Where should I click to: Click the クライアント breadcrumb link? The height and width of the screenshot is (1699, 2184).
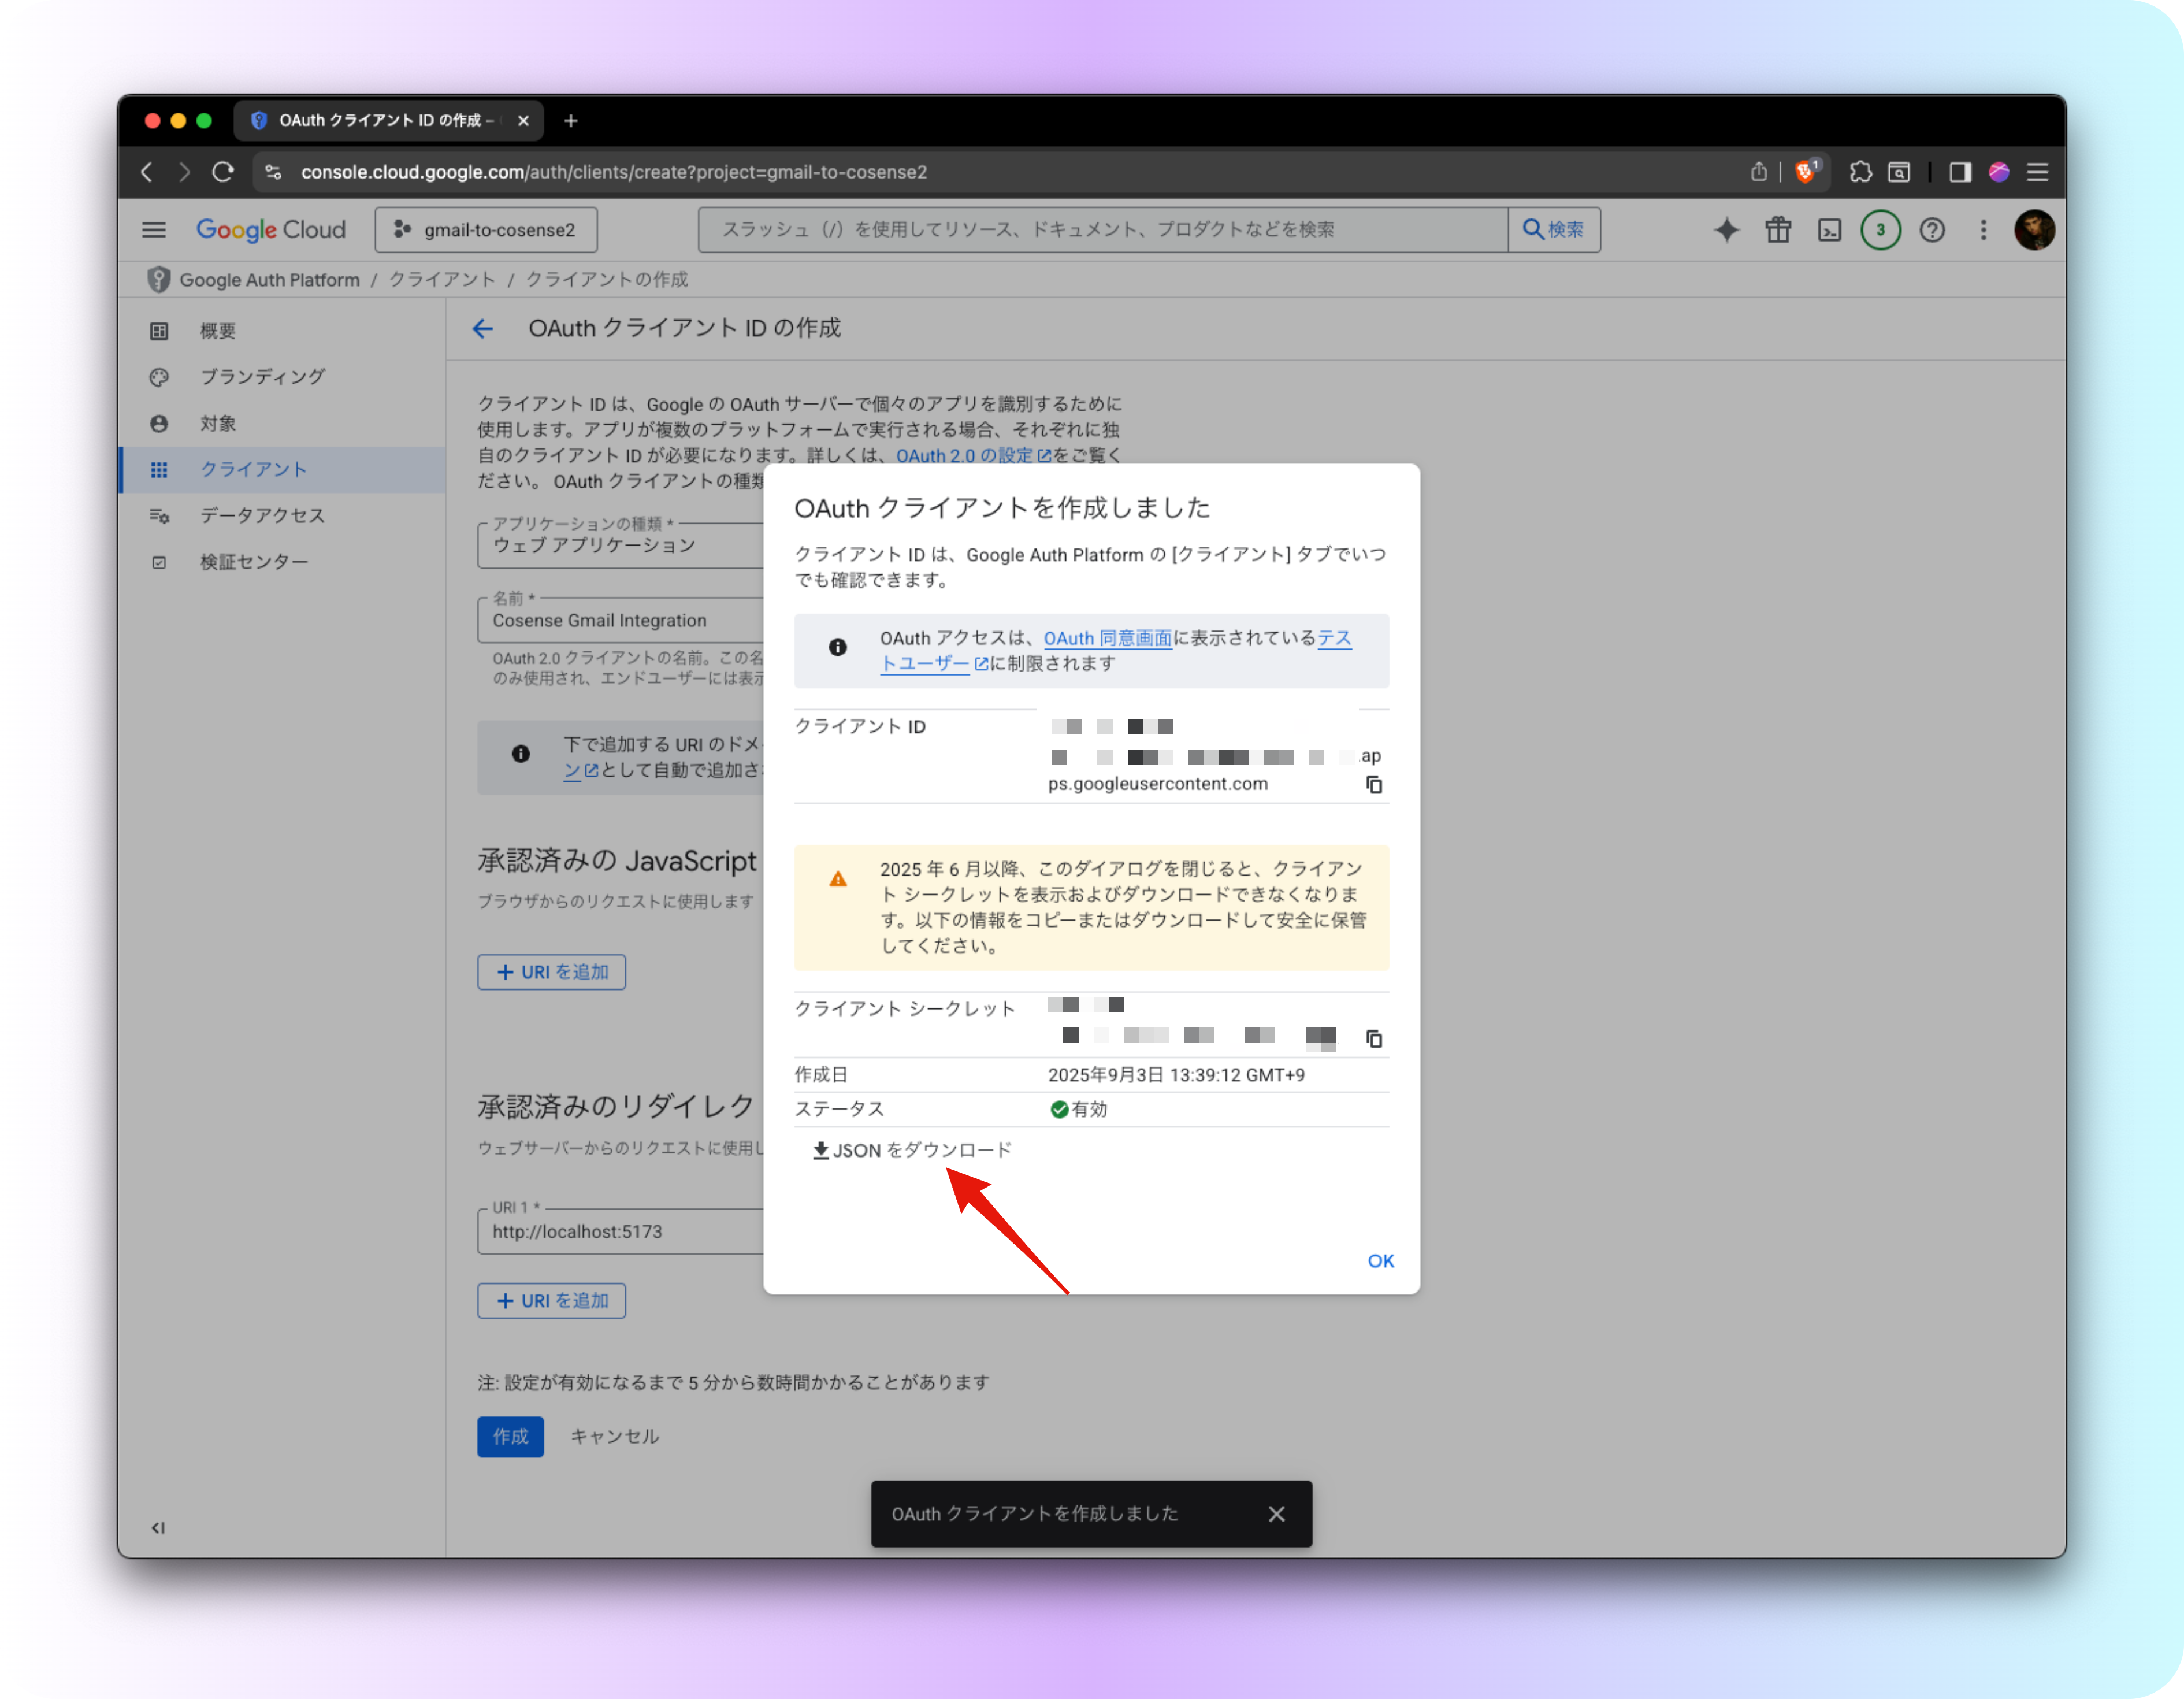pos(442,280)
